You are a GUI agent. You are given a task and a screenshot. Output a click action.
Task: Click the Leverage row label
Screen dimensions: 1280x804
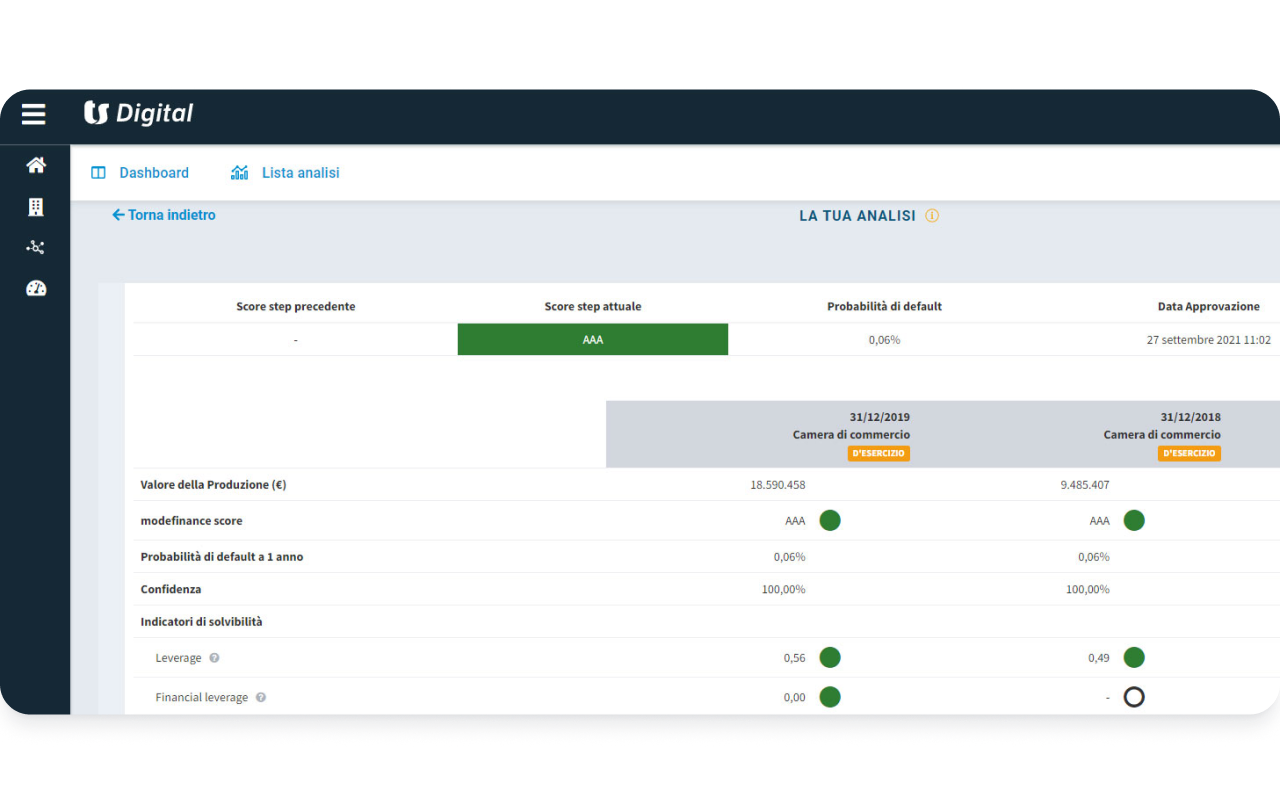coord(179,658)
